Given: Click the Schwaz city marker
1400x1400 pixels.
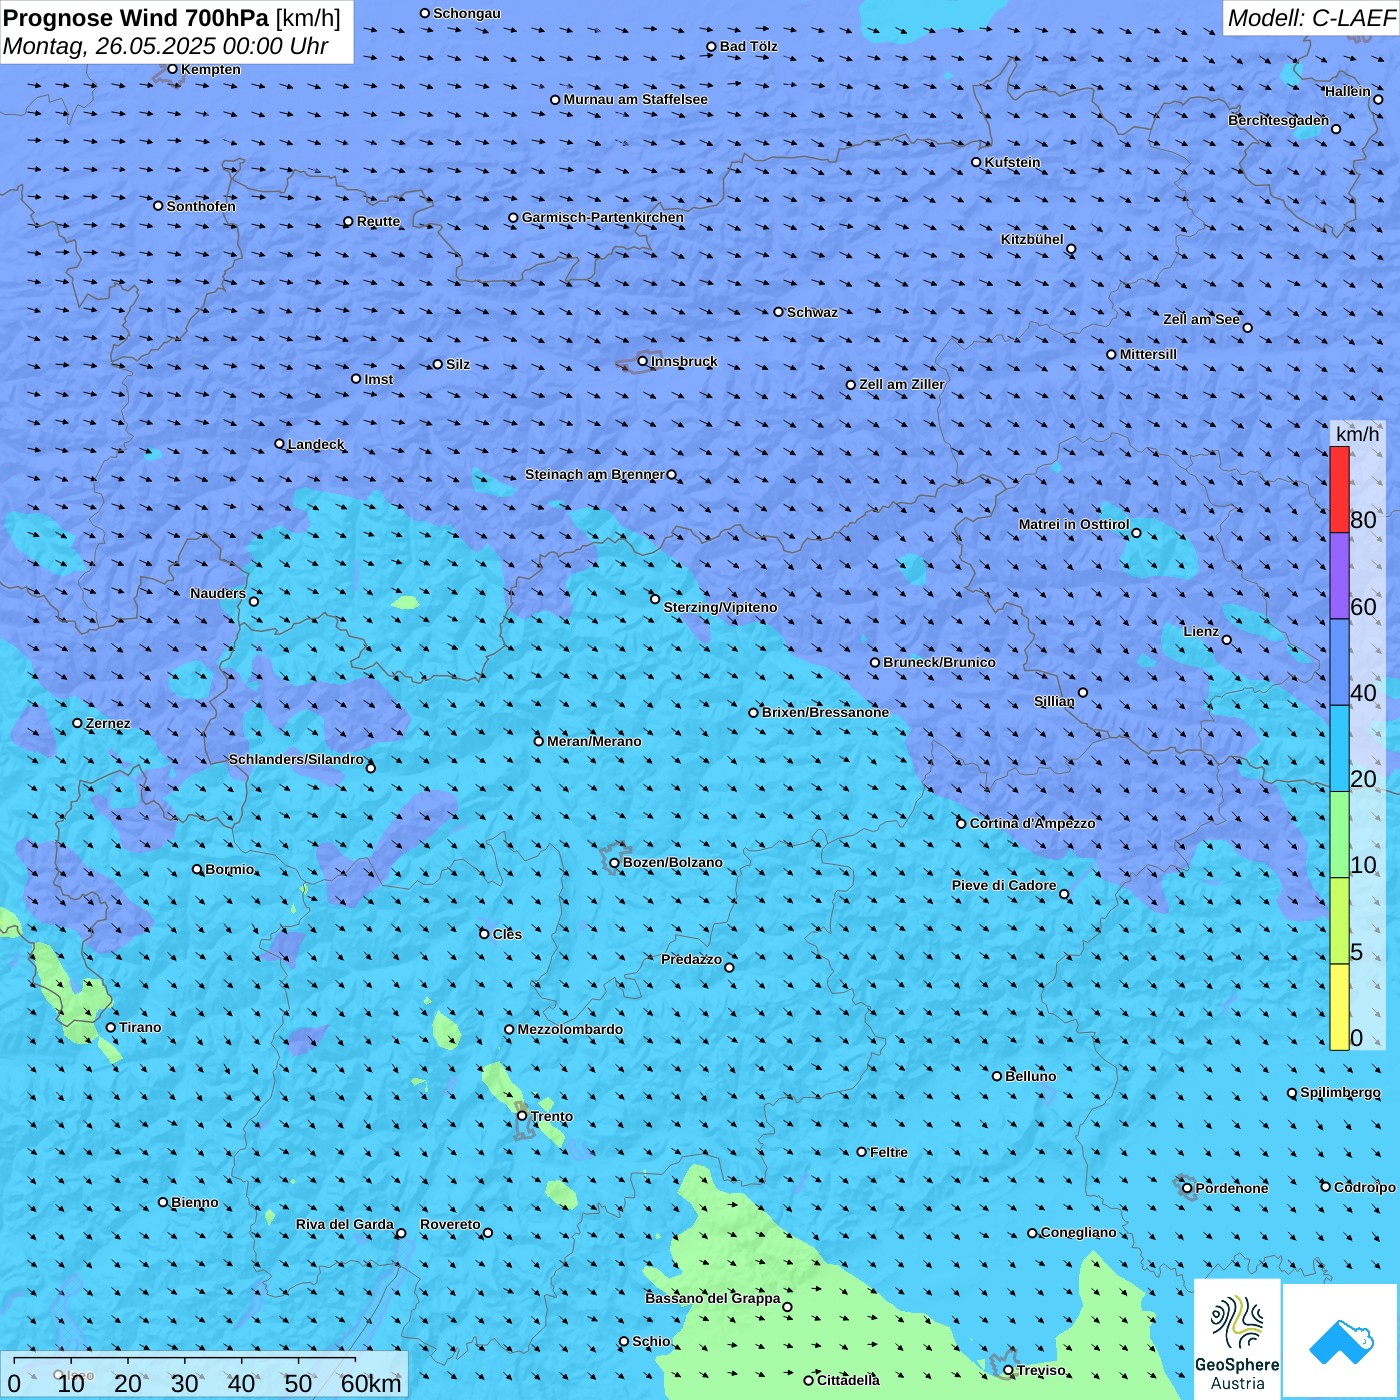Looking at the screenshot, I should click(779, 312).
